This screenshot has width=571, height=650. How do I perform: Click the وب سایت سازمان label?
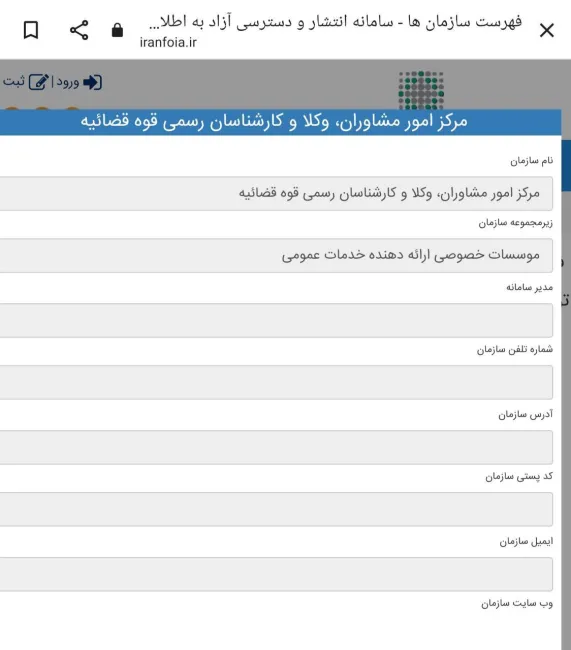coord(517,603)
